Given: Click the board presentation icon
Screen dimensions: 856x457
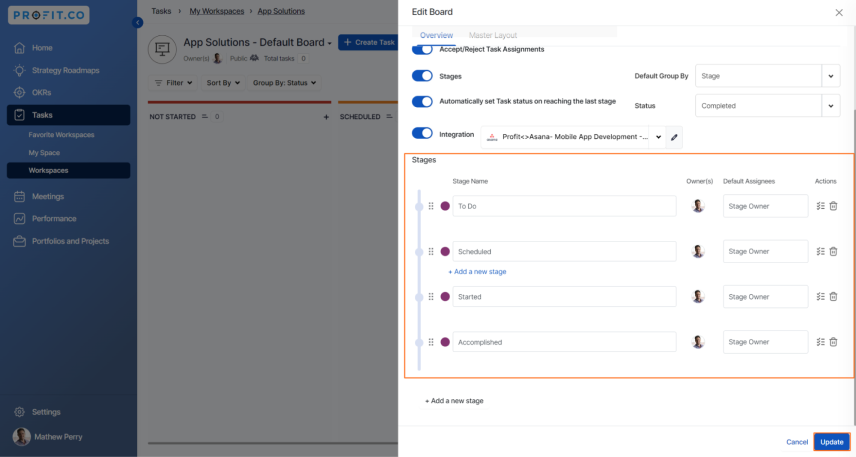Looking at the screenshot, I should (162, 49).
